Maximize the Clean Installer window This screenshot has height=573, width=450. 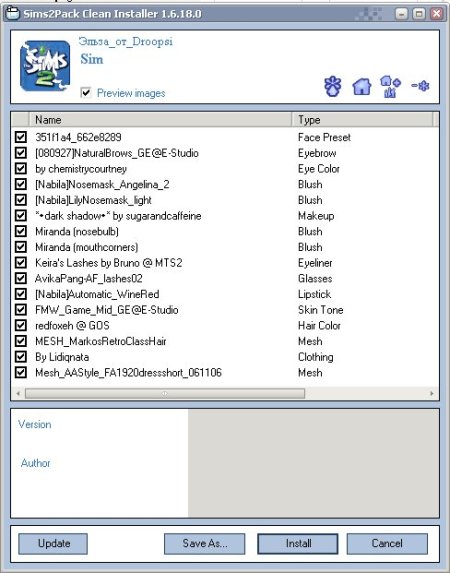coord(419,14)
